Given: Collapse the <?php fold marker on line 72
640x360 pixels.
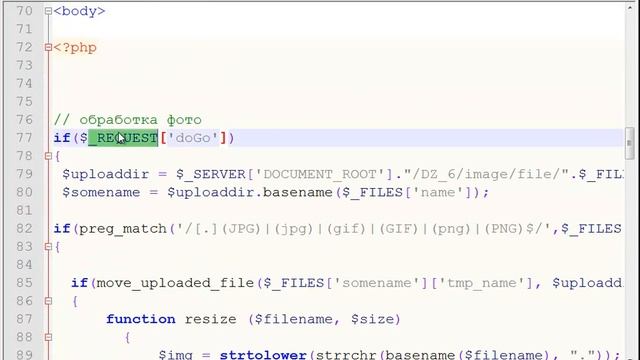Looking at the screenshot, I should [x=48, y=47].
